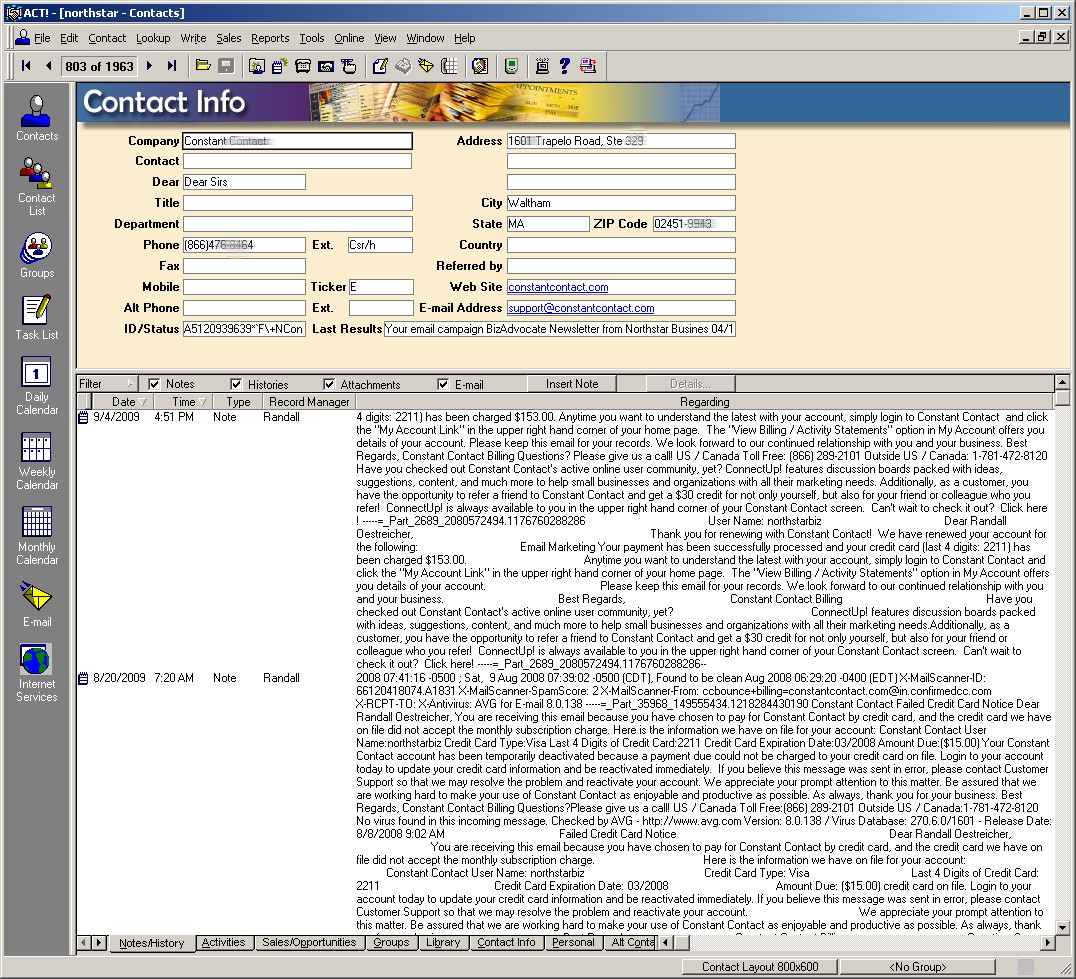Click the Record Manager column header
The height and width of the screenshot is (979, 1076).
click(309, 401)
